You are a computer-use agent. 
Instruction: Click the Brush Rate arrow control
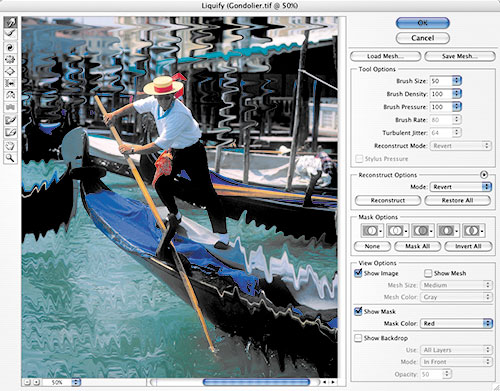coord(457,120)
